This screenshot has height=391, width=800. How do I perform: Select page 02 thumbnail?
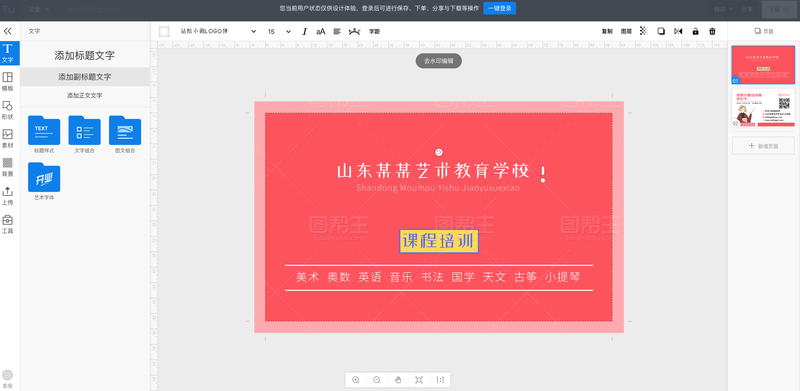[x=763, y=108]
